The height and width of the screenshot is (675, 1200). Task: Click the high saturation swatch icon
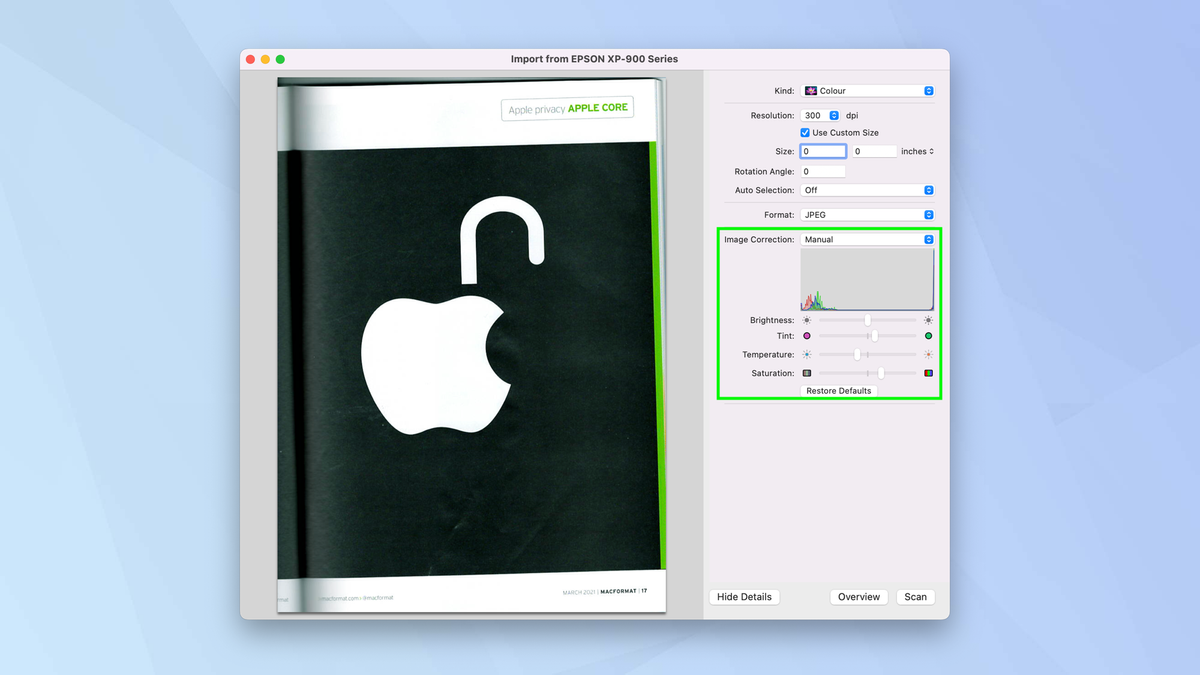[927, 372]
